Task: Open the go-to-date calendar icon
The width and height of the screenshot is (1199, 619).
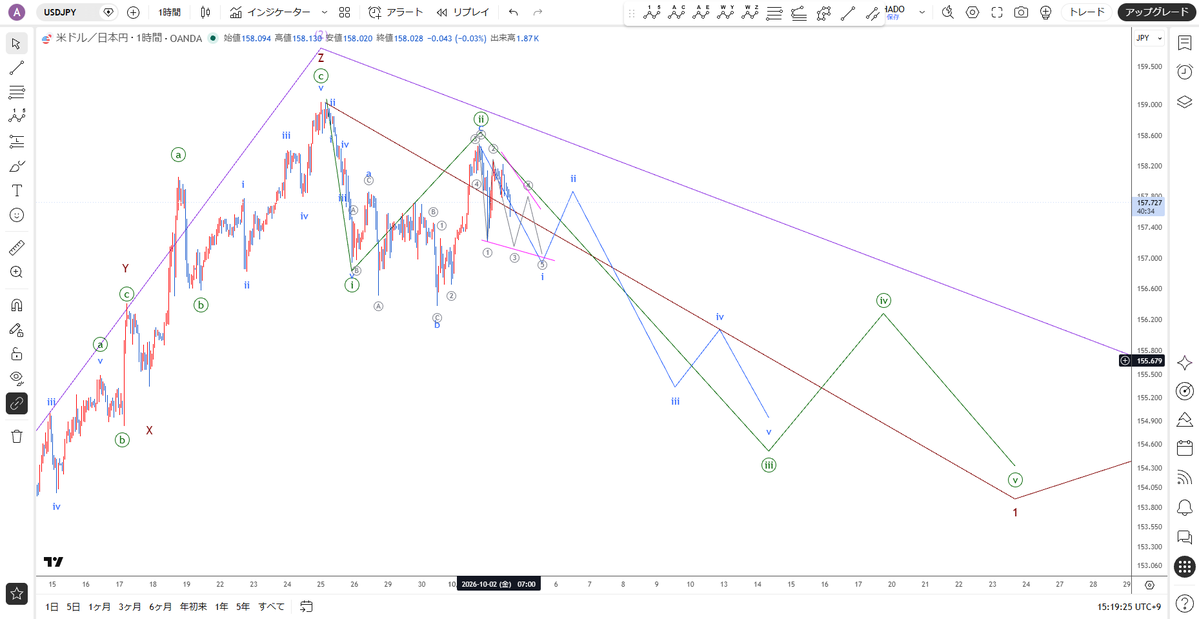Action: coord(306,607)
